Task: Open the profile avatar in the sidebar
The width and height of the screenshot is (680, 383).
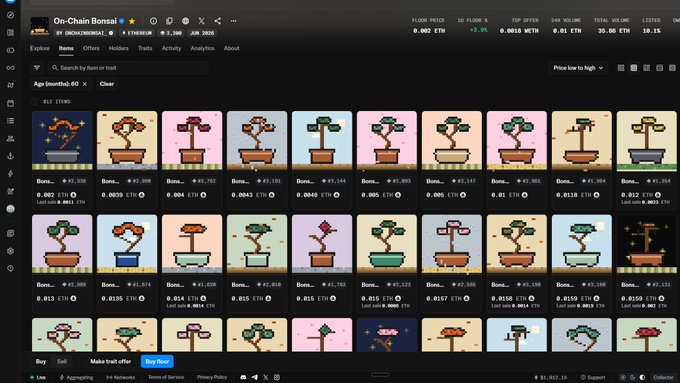Action: [x=10, y=209]
